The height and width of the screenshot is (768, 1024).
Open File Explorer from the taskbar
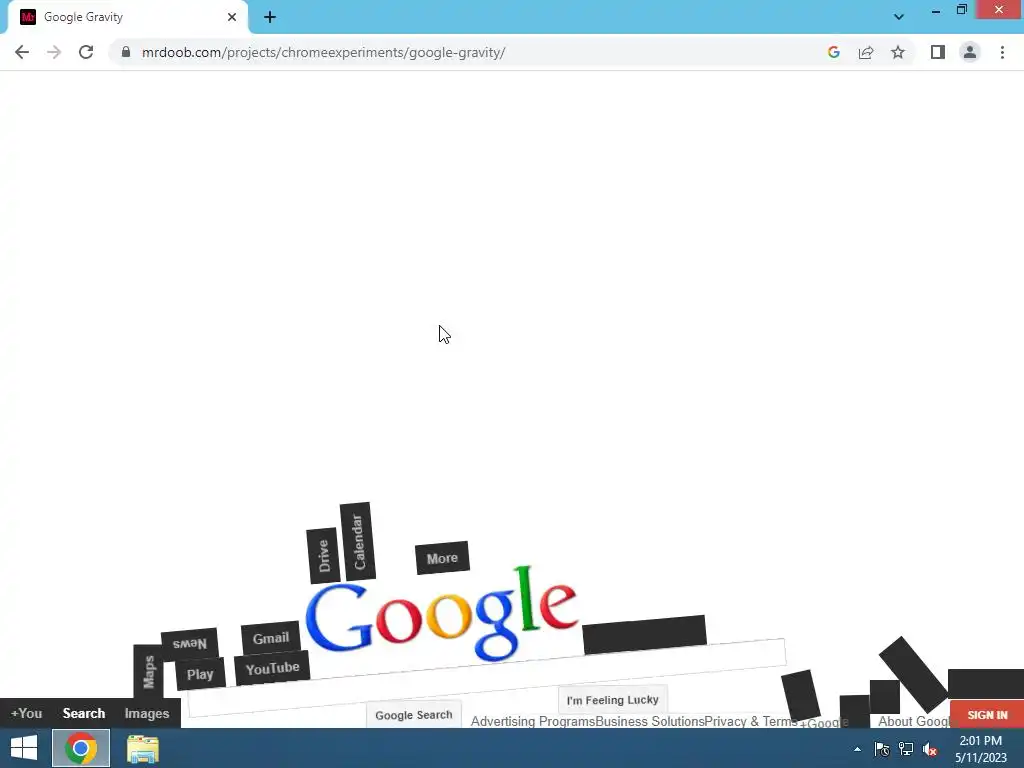click(x=142, y=748)
